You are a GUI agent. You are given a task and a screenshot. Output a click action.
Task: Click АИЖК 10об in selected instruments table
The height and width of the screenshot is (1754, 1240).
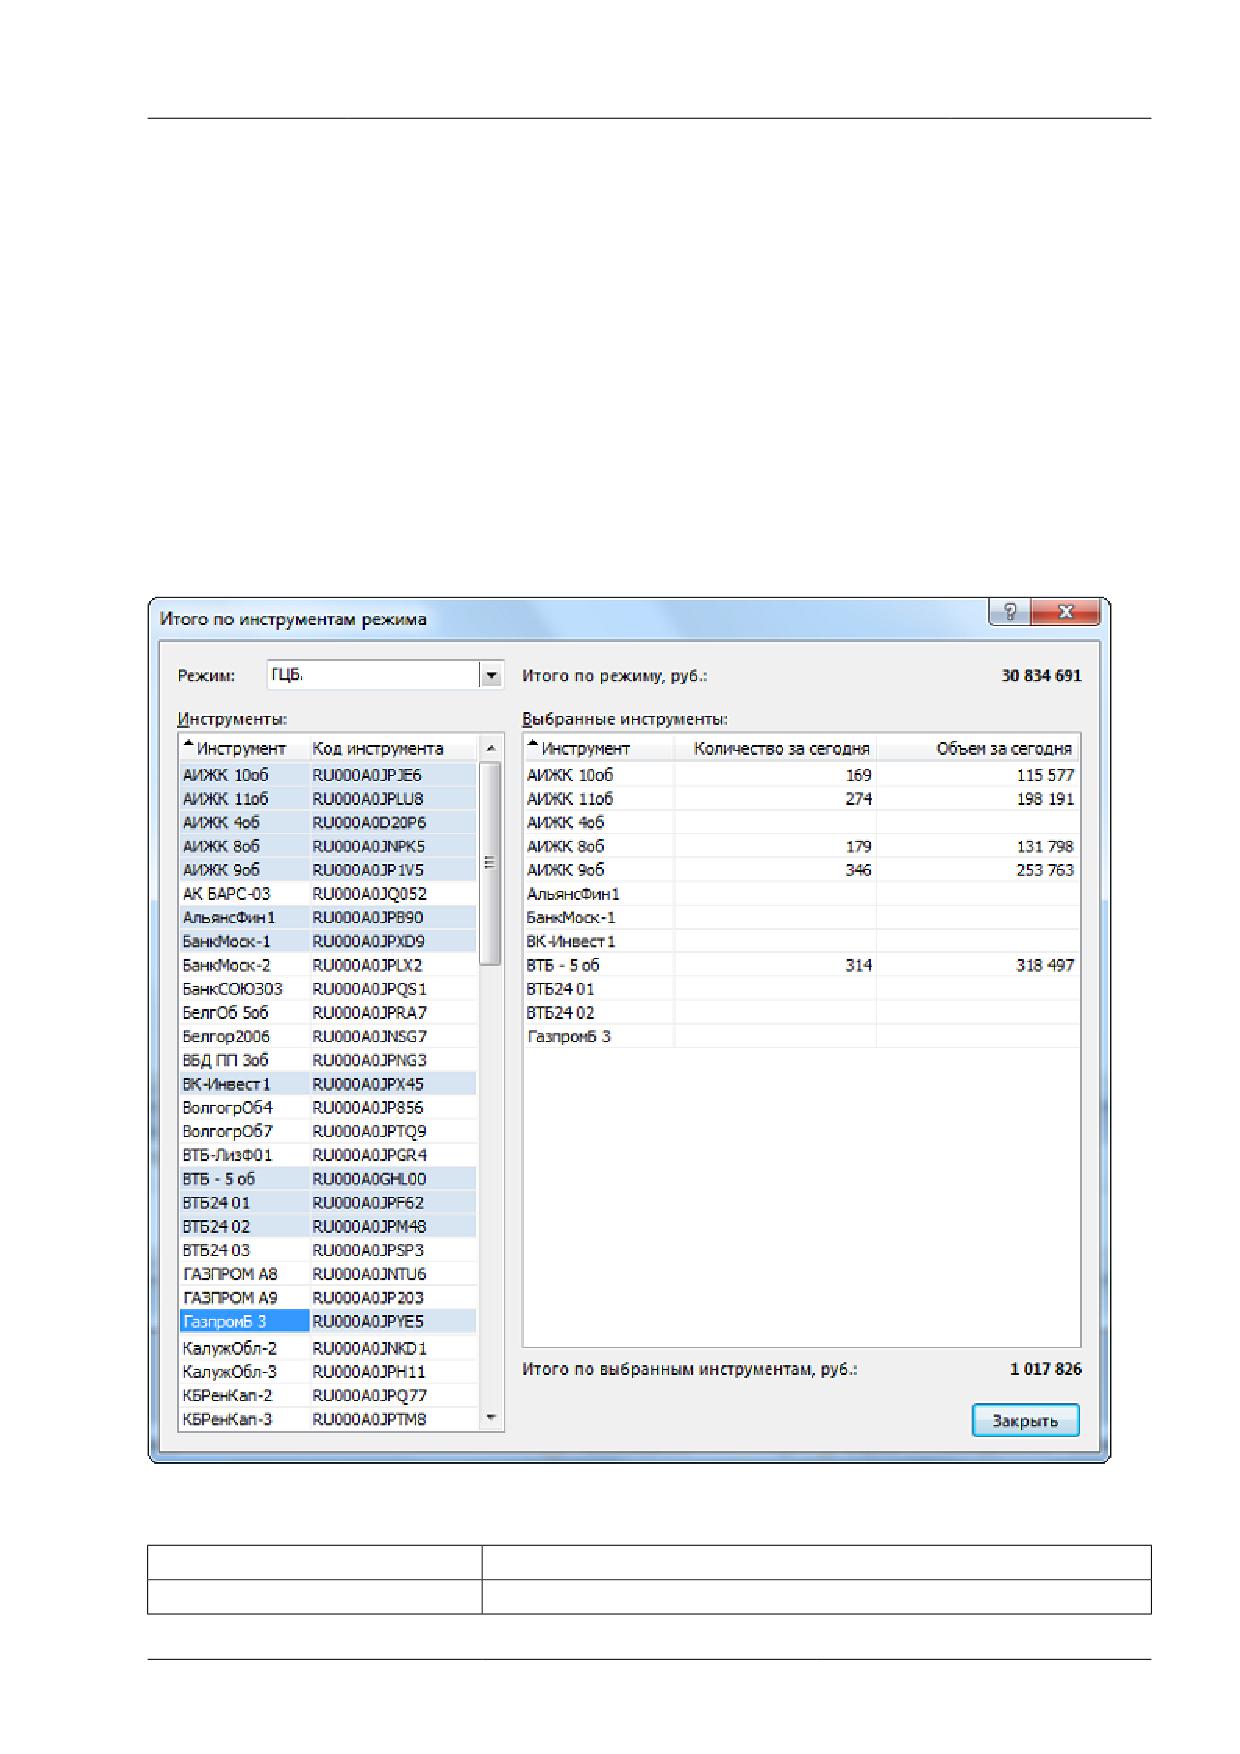click(801, 775)
